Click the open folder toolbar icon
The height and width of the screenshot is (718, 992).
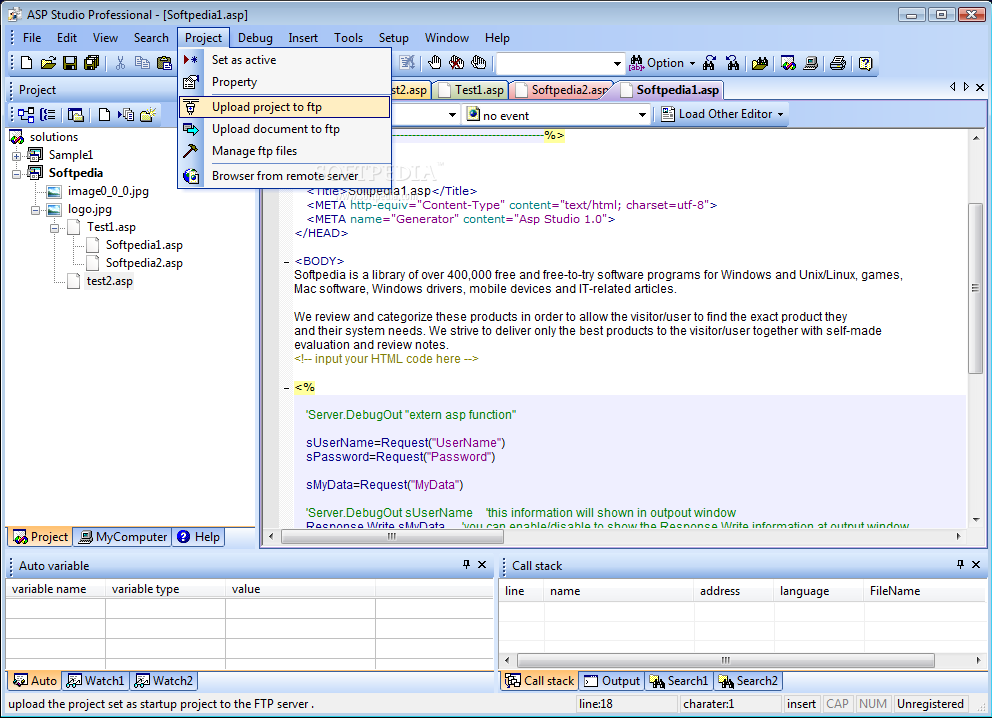pos(48,63)
